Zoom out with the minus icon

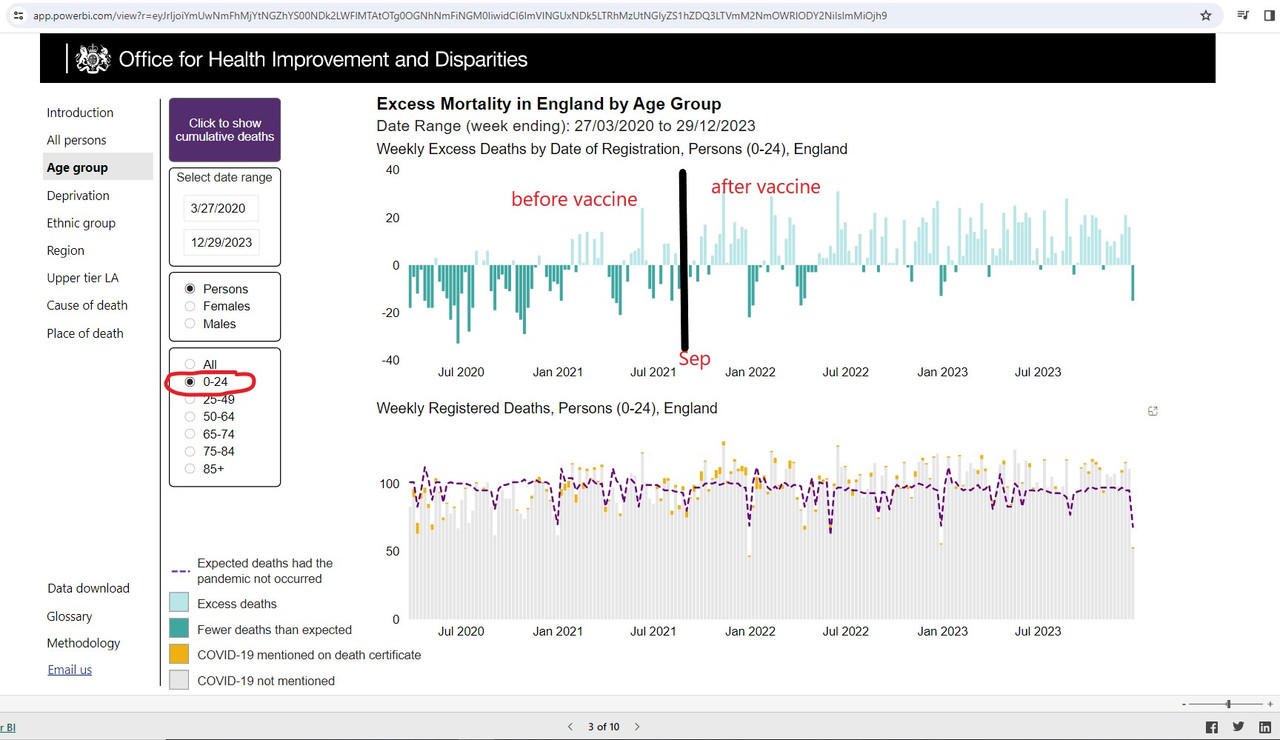pyautogui.click(x=1183, y=705)
